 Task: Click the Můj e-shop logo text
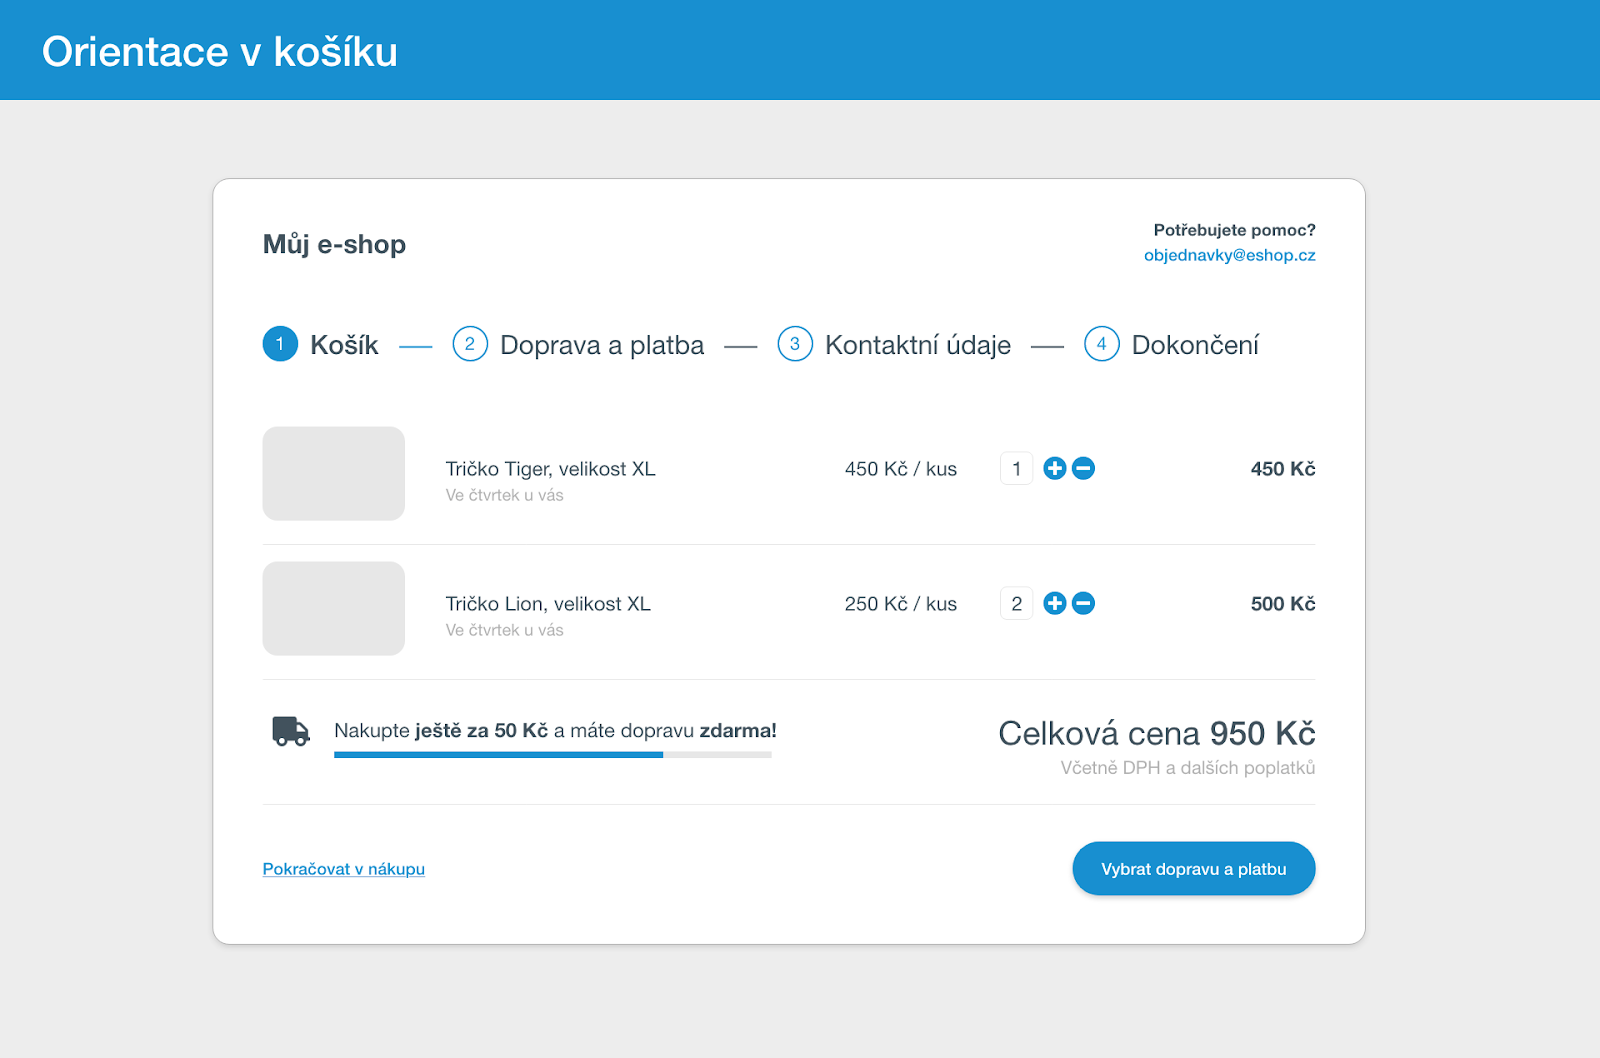[x=334, y=244]
